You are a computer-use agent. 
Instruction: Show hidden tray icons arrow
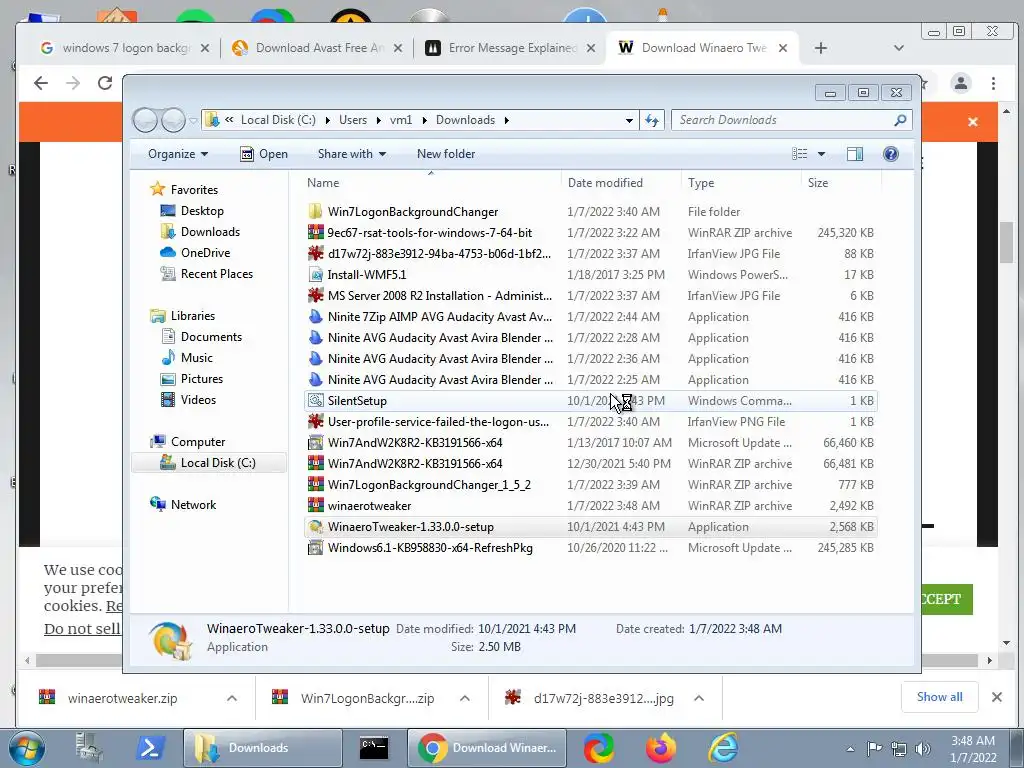(x=850, y=749)
